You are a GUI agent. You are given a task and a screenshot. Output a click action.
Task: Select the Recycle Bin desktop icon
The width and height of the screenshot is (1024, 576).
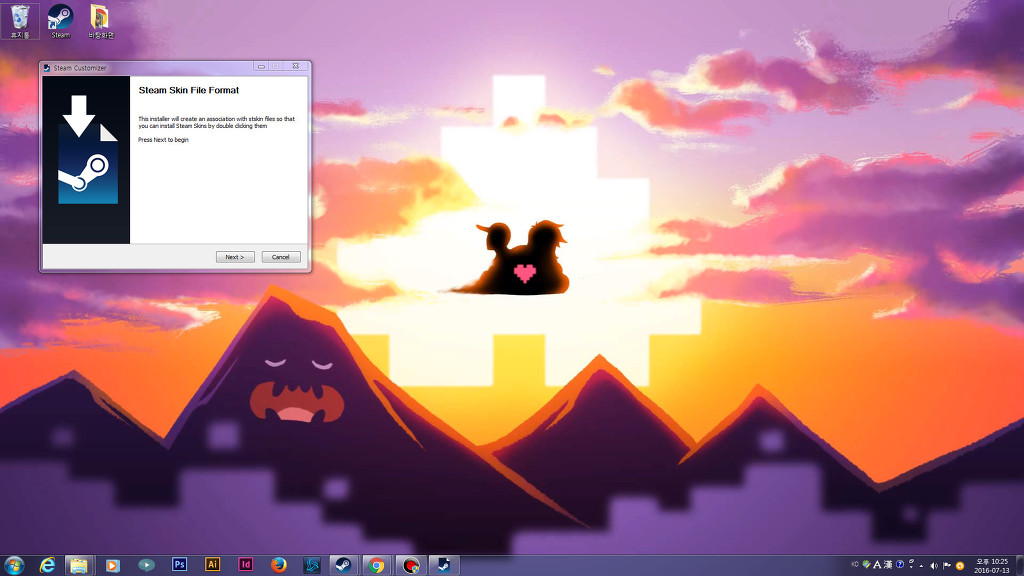tap(20, 20)
